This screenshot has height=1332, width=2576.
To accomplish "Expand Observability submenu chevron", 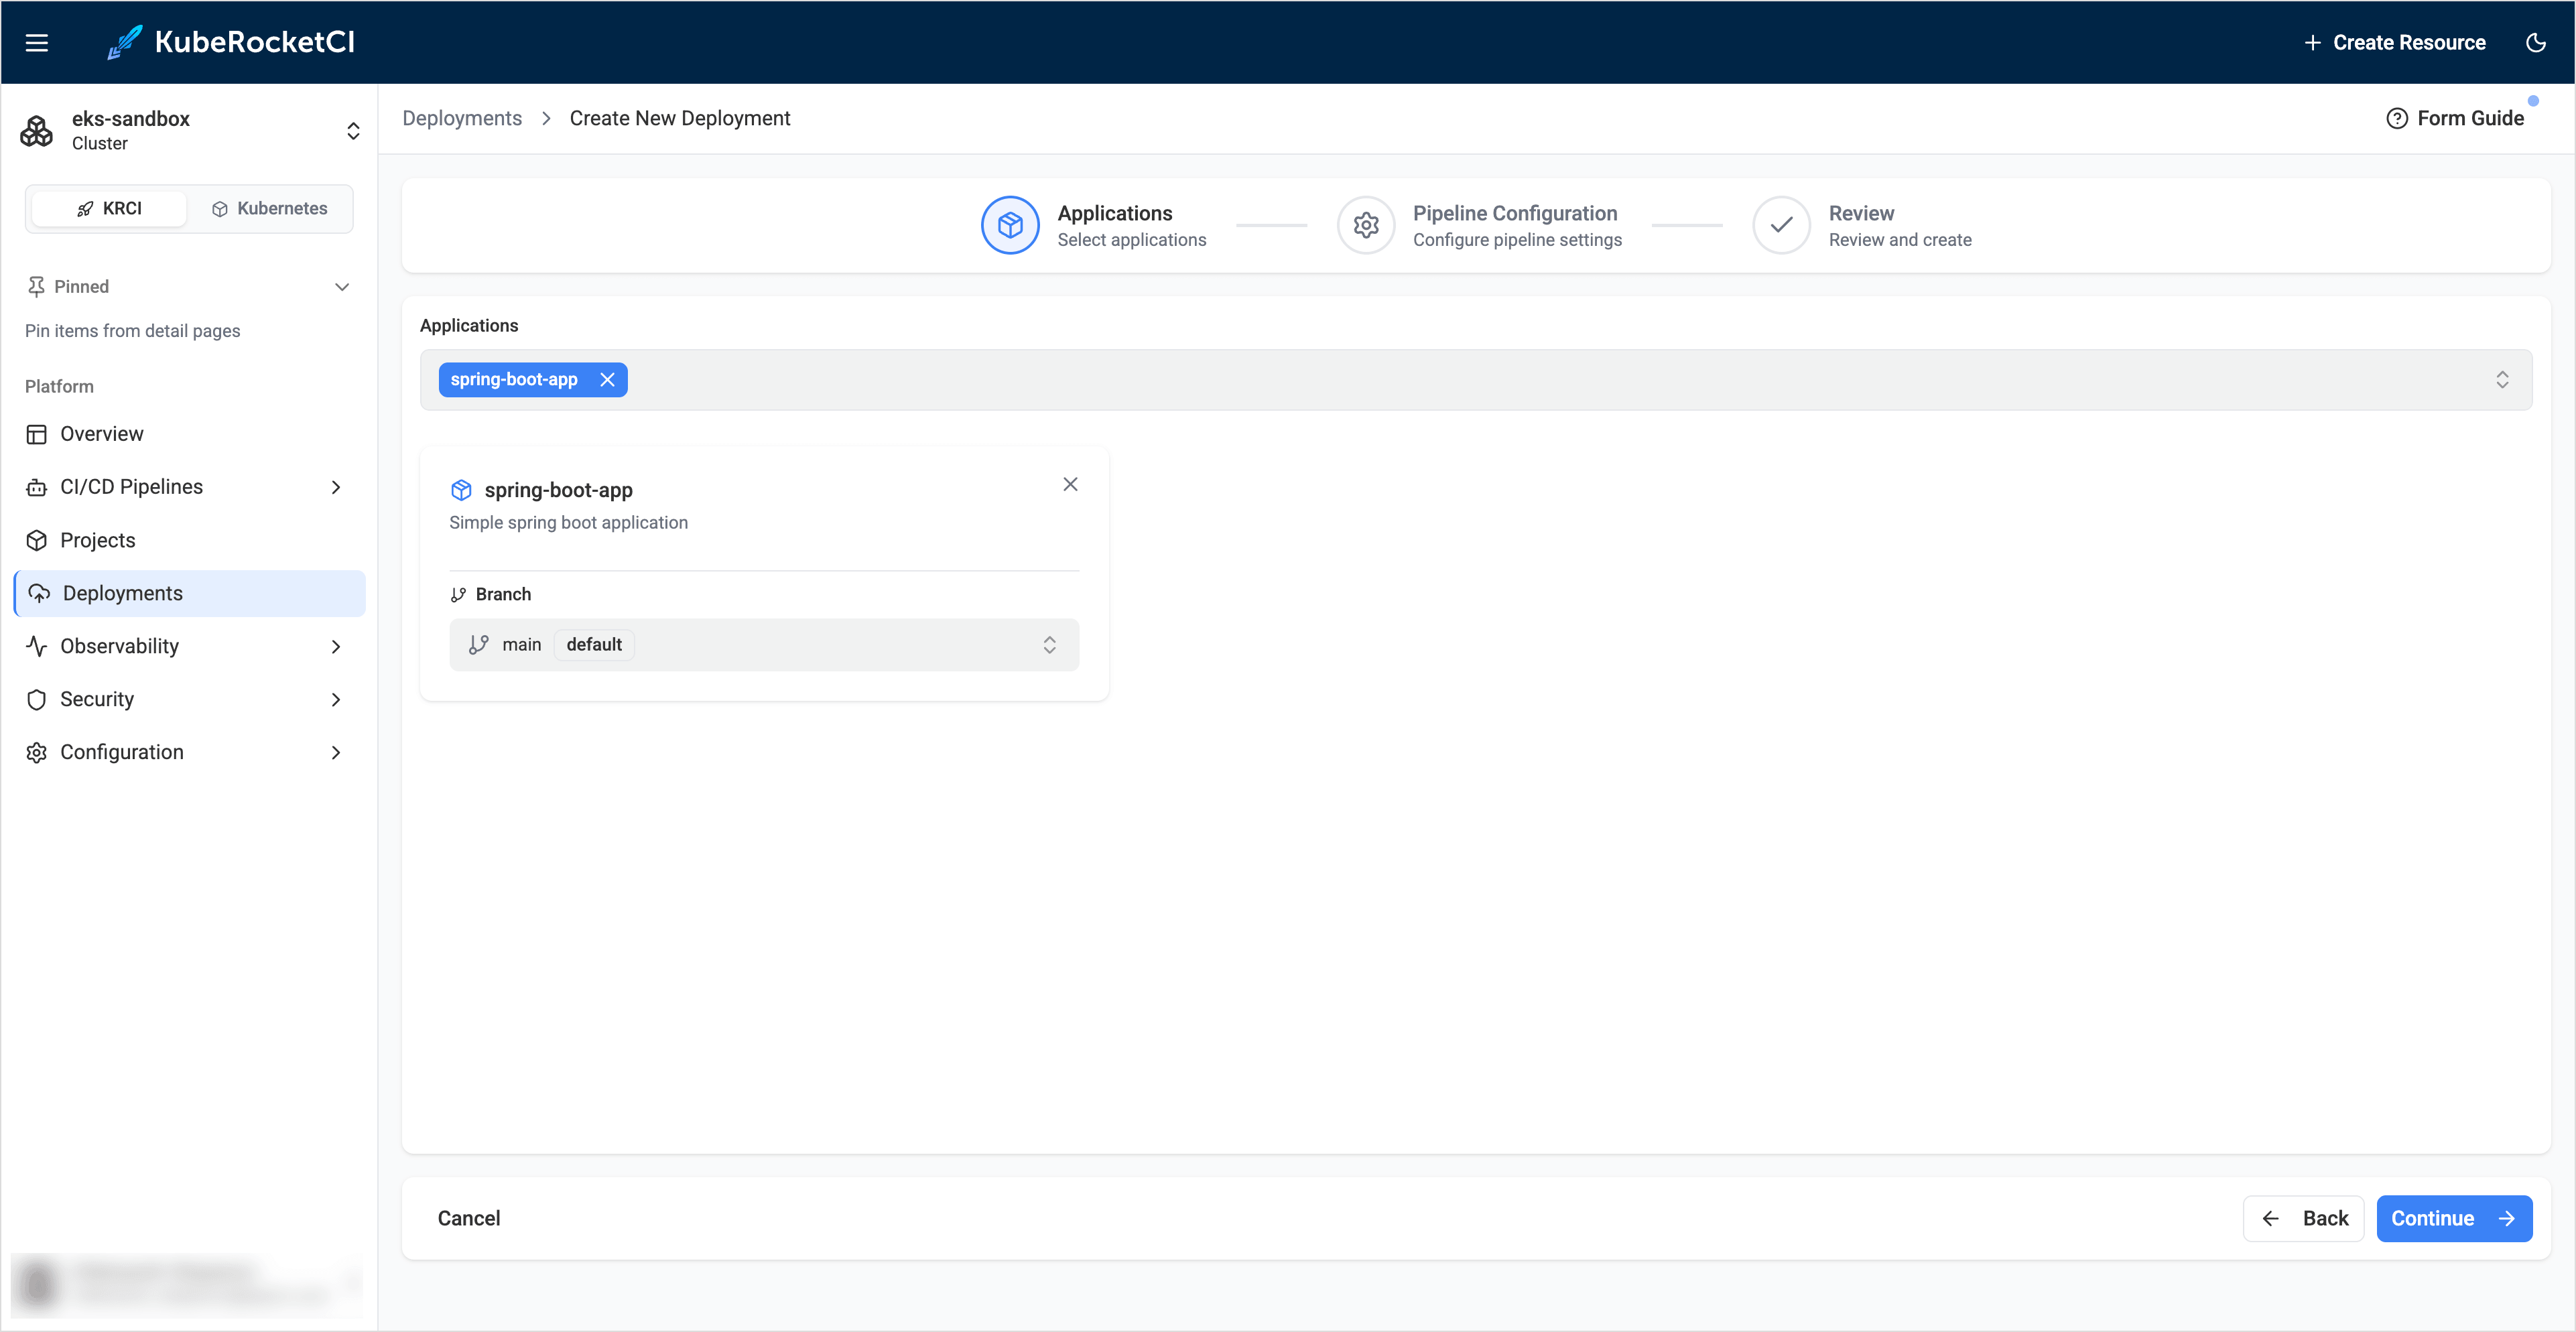I will pos(336,646).
